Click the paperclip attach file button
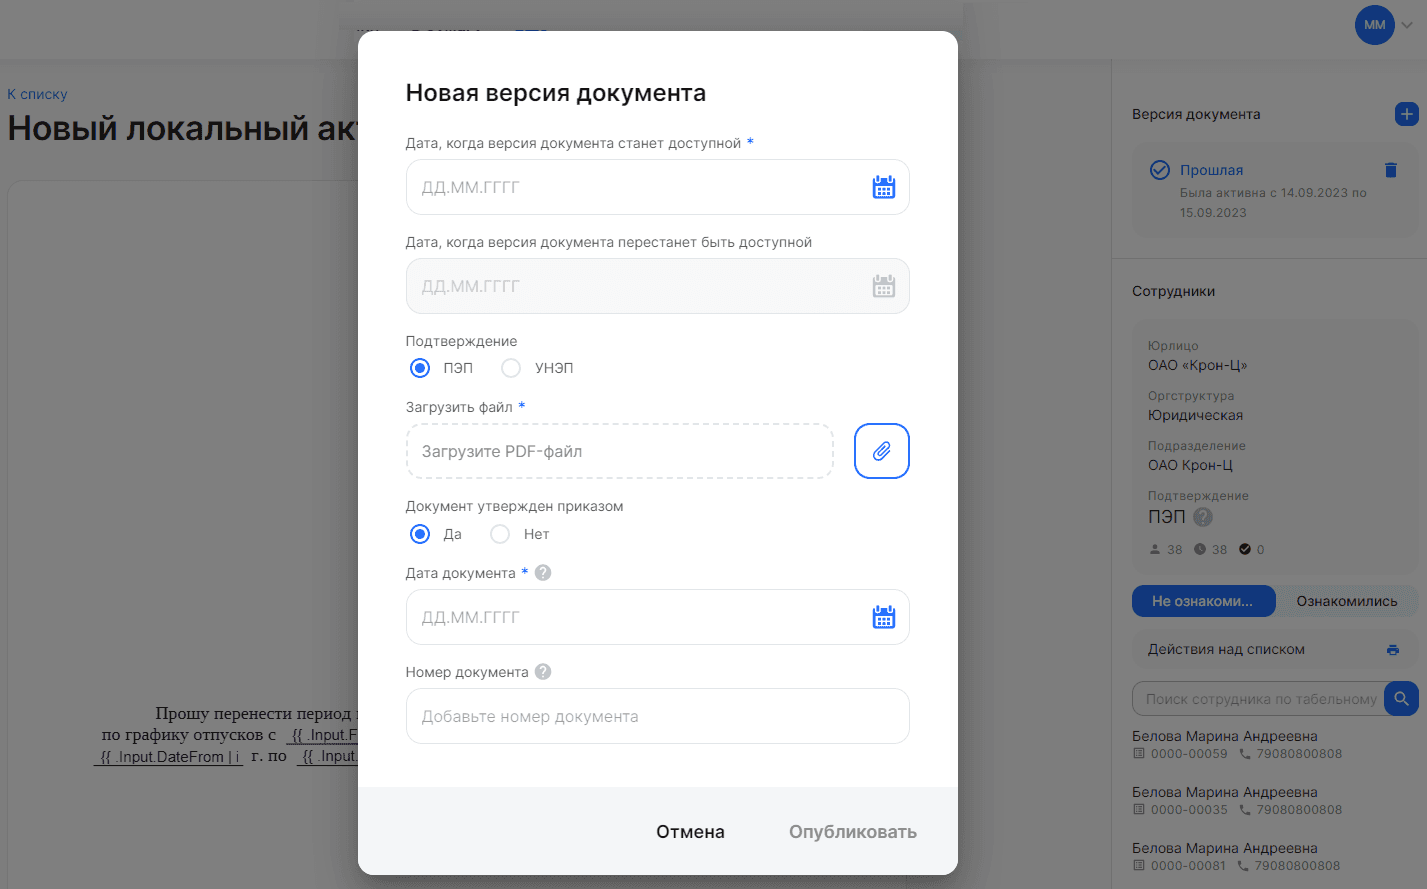The width and height of the screenshot is (1427, 889). click(x=881, y=451)
